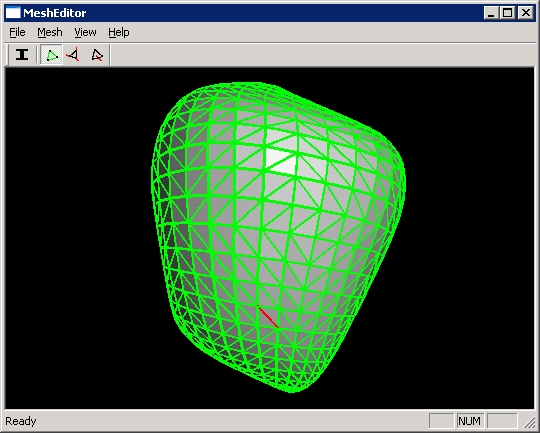Viewport: 540px width, 433px height.
Task: Close the MeshEditor window
Action: click(526, 13)
